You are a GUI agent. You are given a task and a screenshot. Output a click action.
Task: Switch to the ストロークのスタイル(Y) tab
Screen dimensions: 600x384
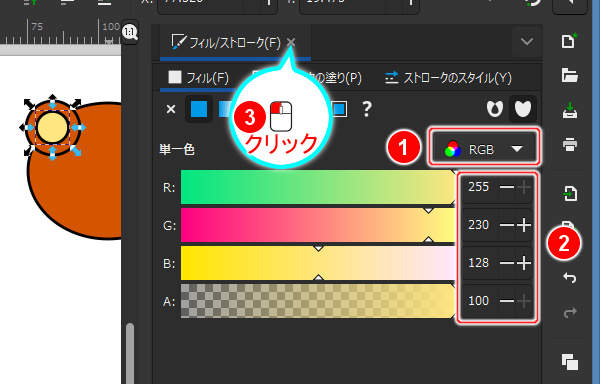click(448, 78)
